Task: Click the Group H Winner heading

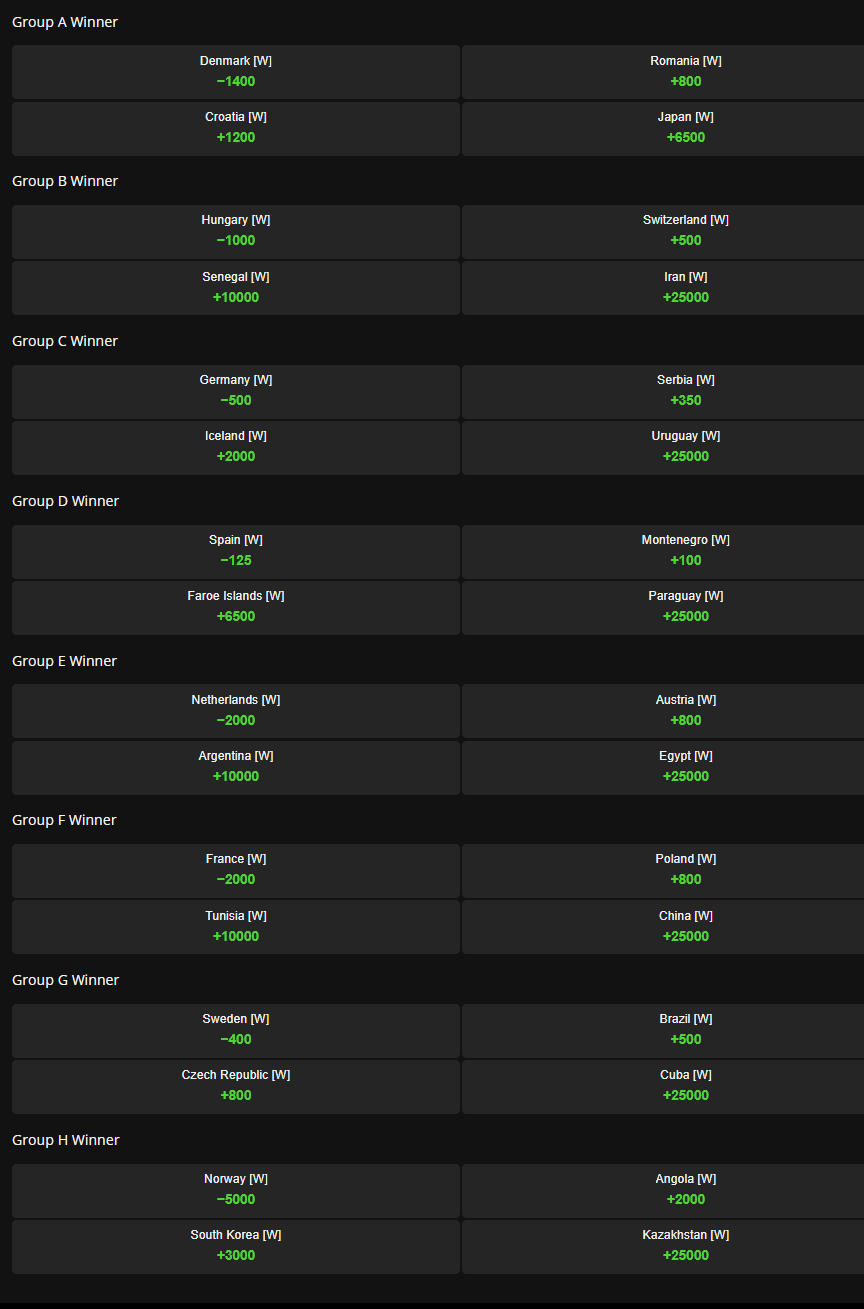Action: click(x=66, y=1140)
